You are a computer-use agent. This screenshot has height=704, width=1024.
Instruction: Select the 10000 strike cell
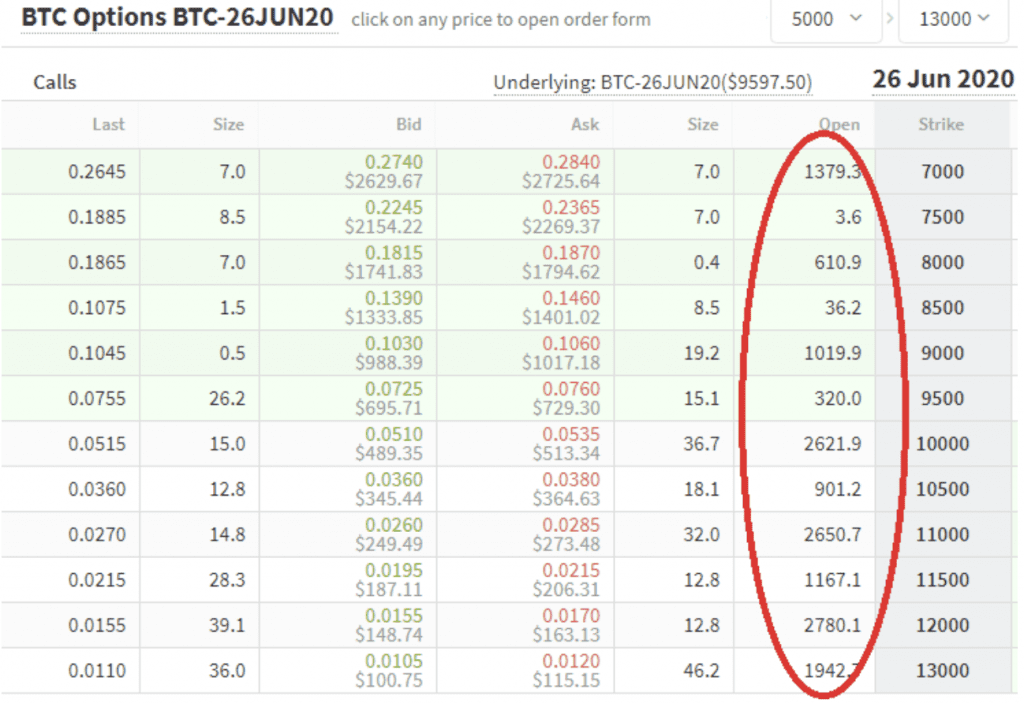click(941, 444)
